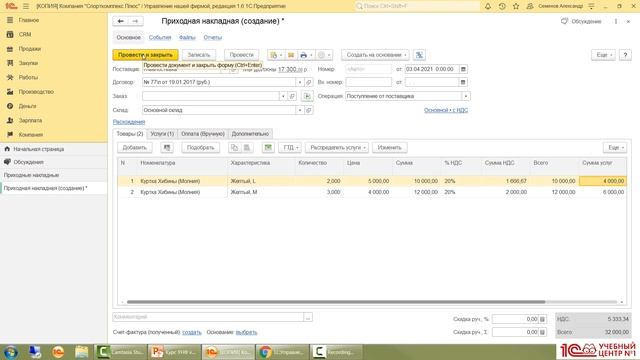Expand the Склад field dropdown arrow
640x360 pixels.
(300, 110)
